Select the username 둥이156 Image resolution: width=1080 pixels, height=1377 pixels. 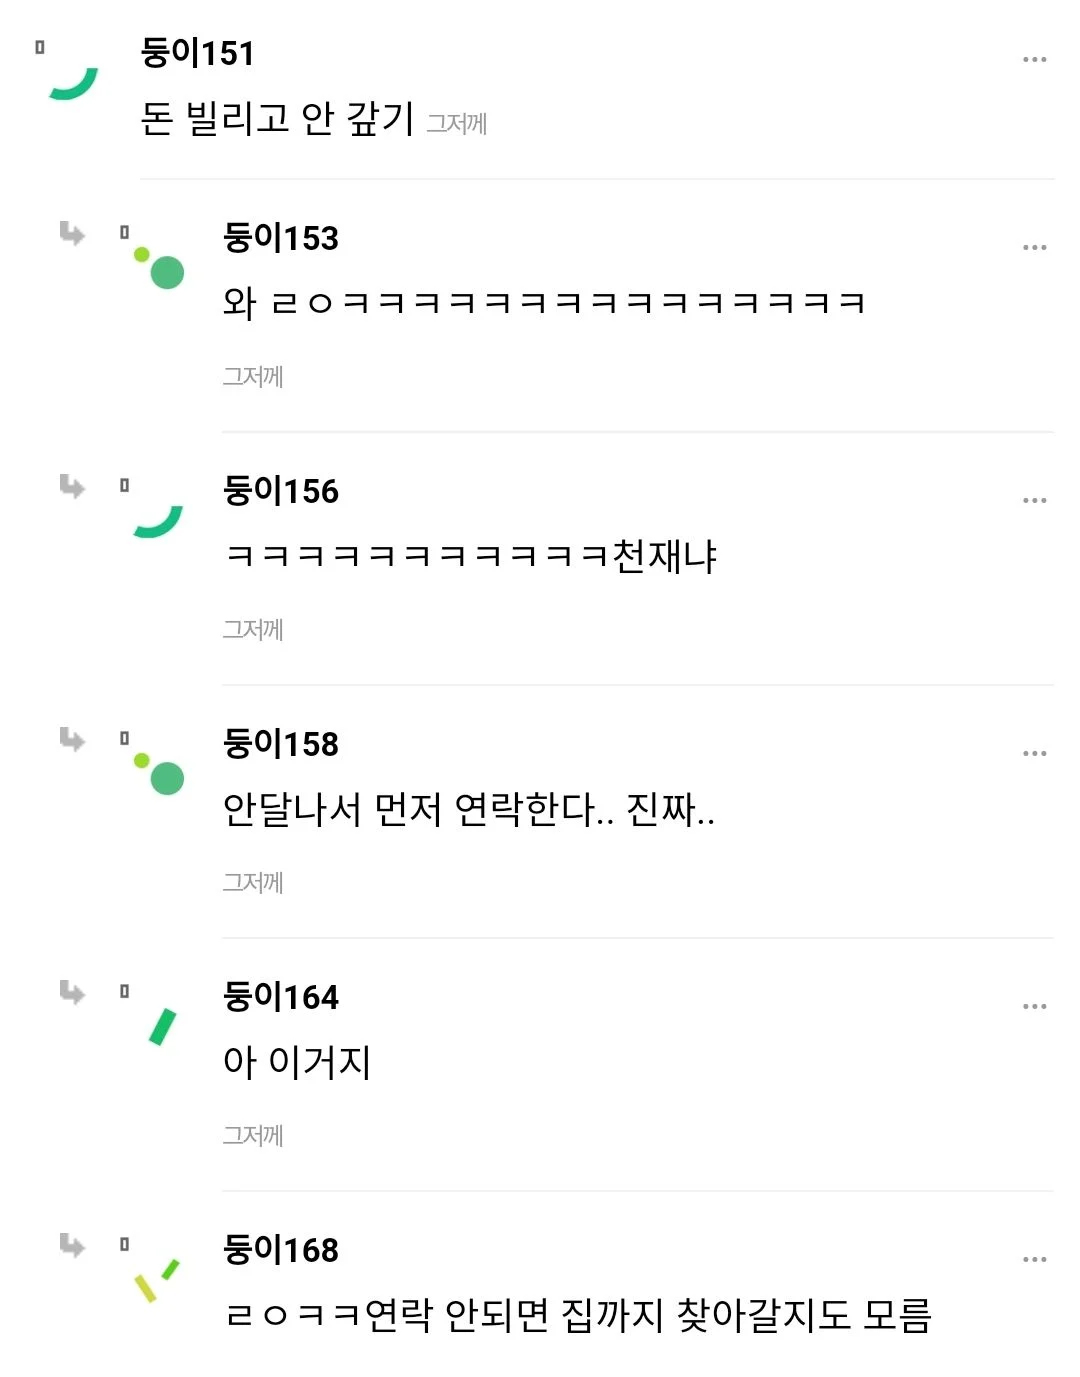[x=281, y=491]
